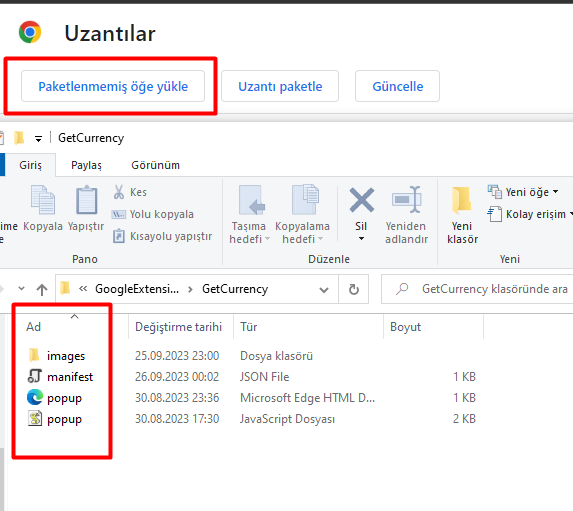Switch to the Görünüm ribbon tab
573x511 pixels.
point(155,165)
